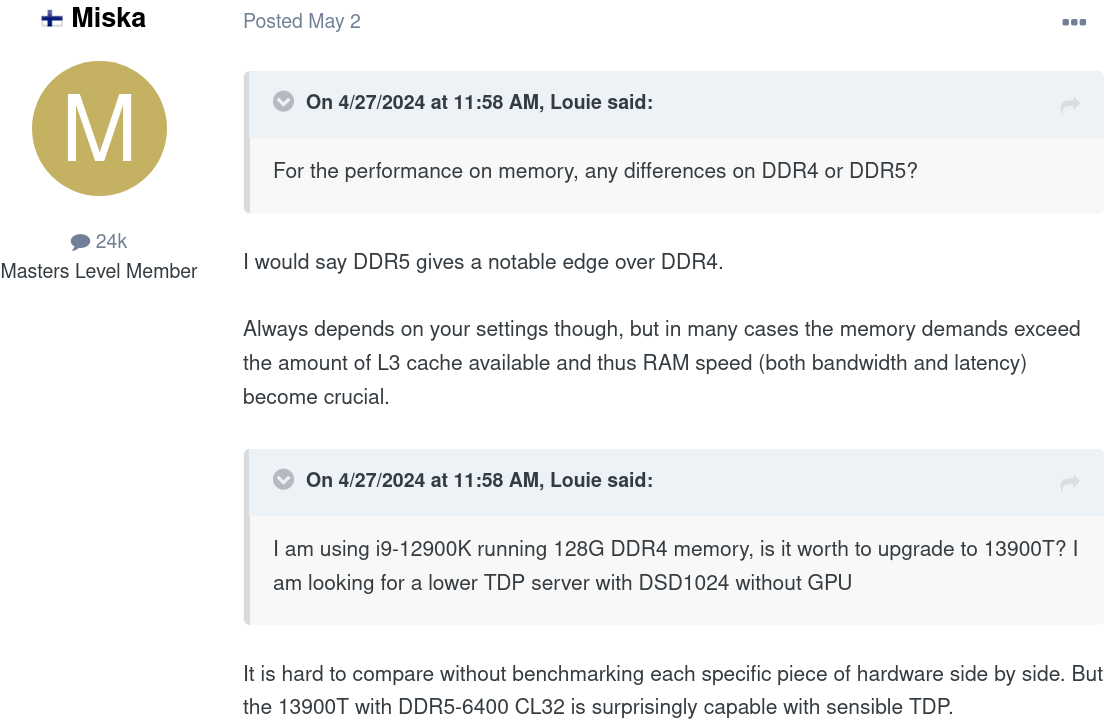The image size is (1114, 726).
Task: Click the L3 cache explanation paragraph
Action: tap(662, 363)
